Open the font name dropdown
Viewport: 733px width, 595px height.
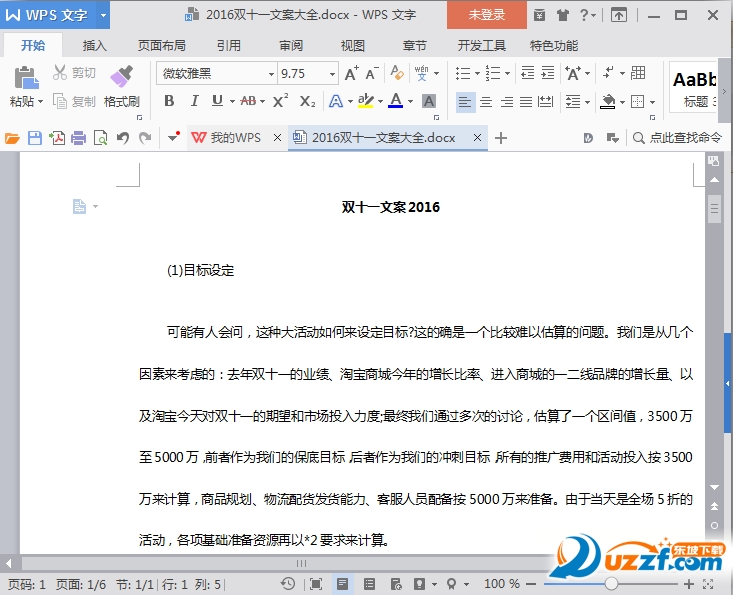271,74
